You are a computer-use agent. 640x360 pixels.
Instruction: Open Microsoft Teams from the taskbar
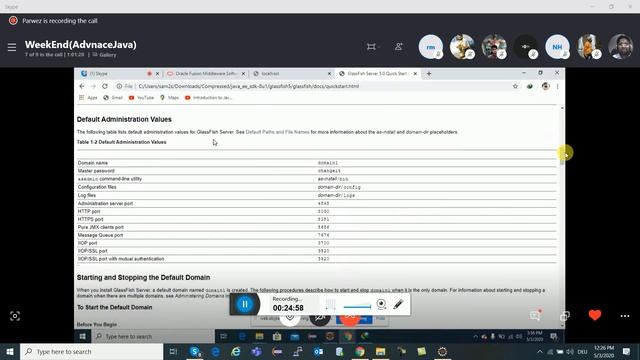tap(257, 351)
